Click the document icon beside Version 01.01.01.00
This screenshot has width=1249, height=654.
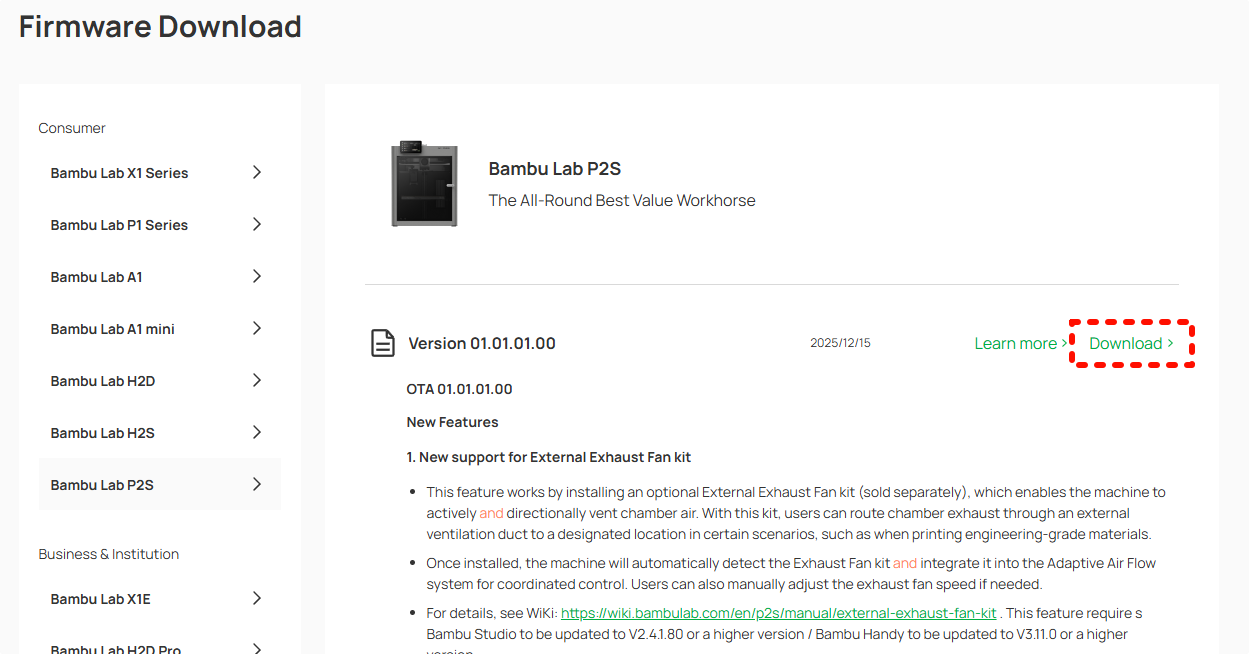[382, 343]
